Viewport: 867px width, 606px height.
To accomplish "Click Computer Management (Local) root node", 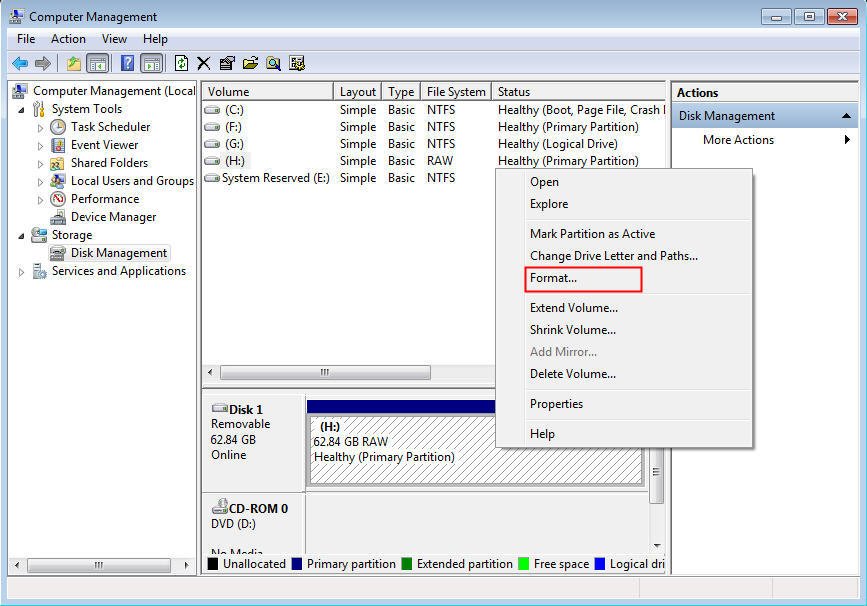I will (114, 91).
